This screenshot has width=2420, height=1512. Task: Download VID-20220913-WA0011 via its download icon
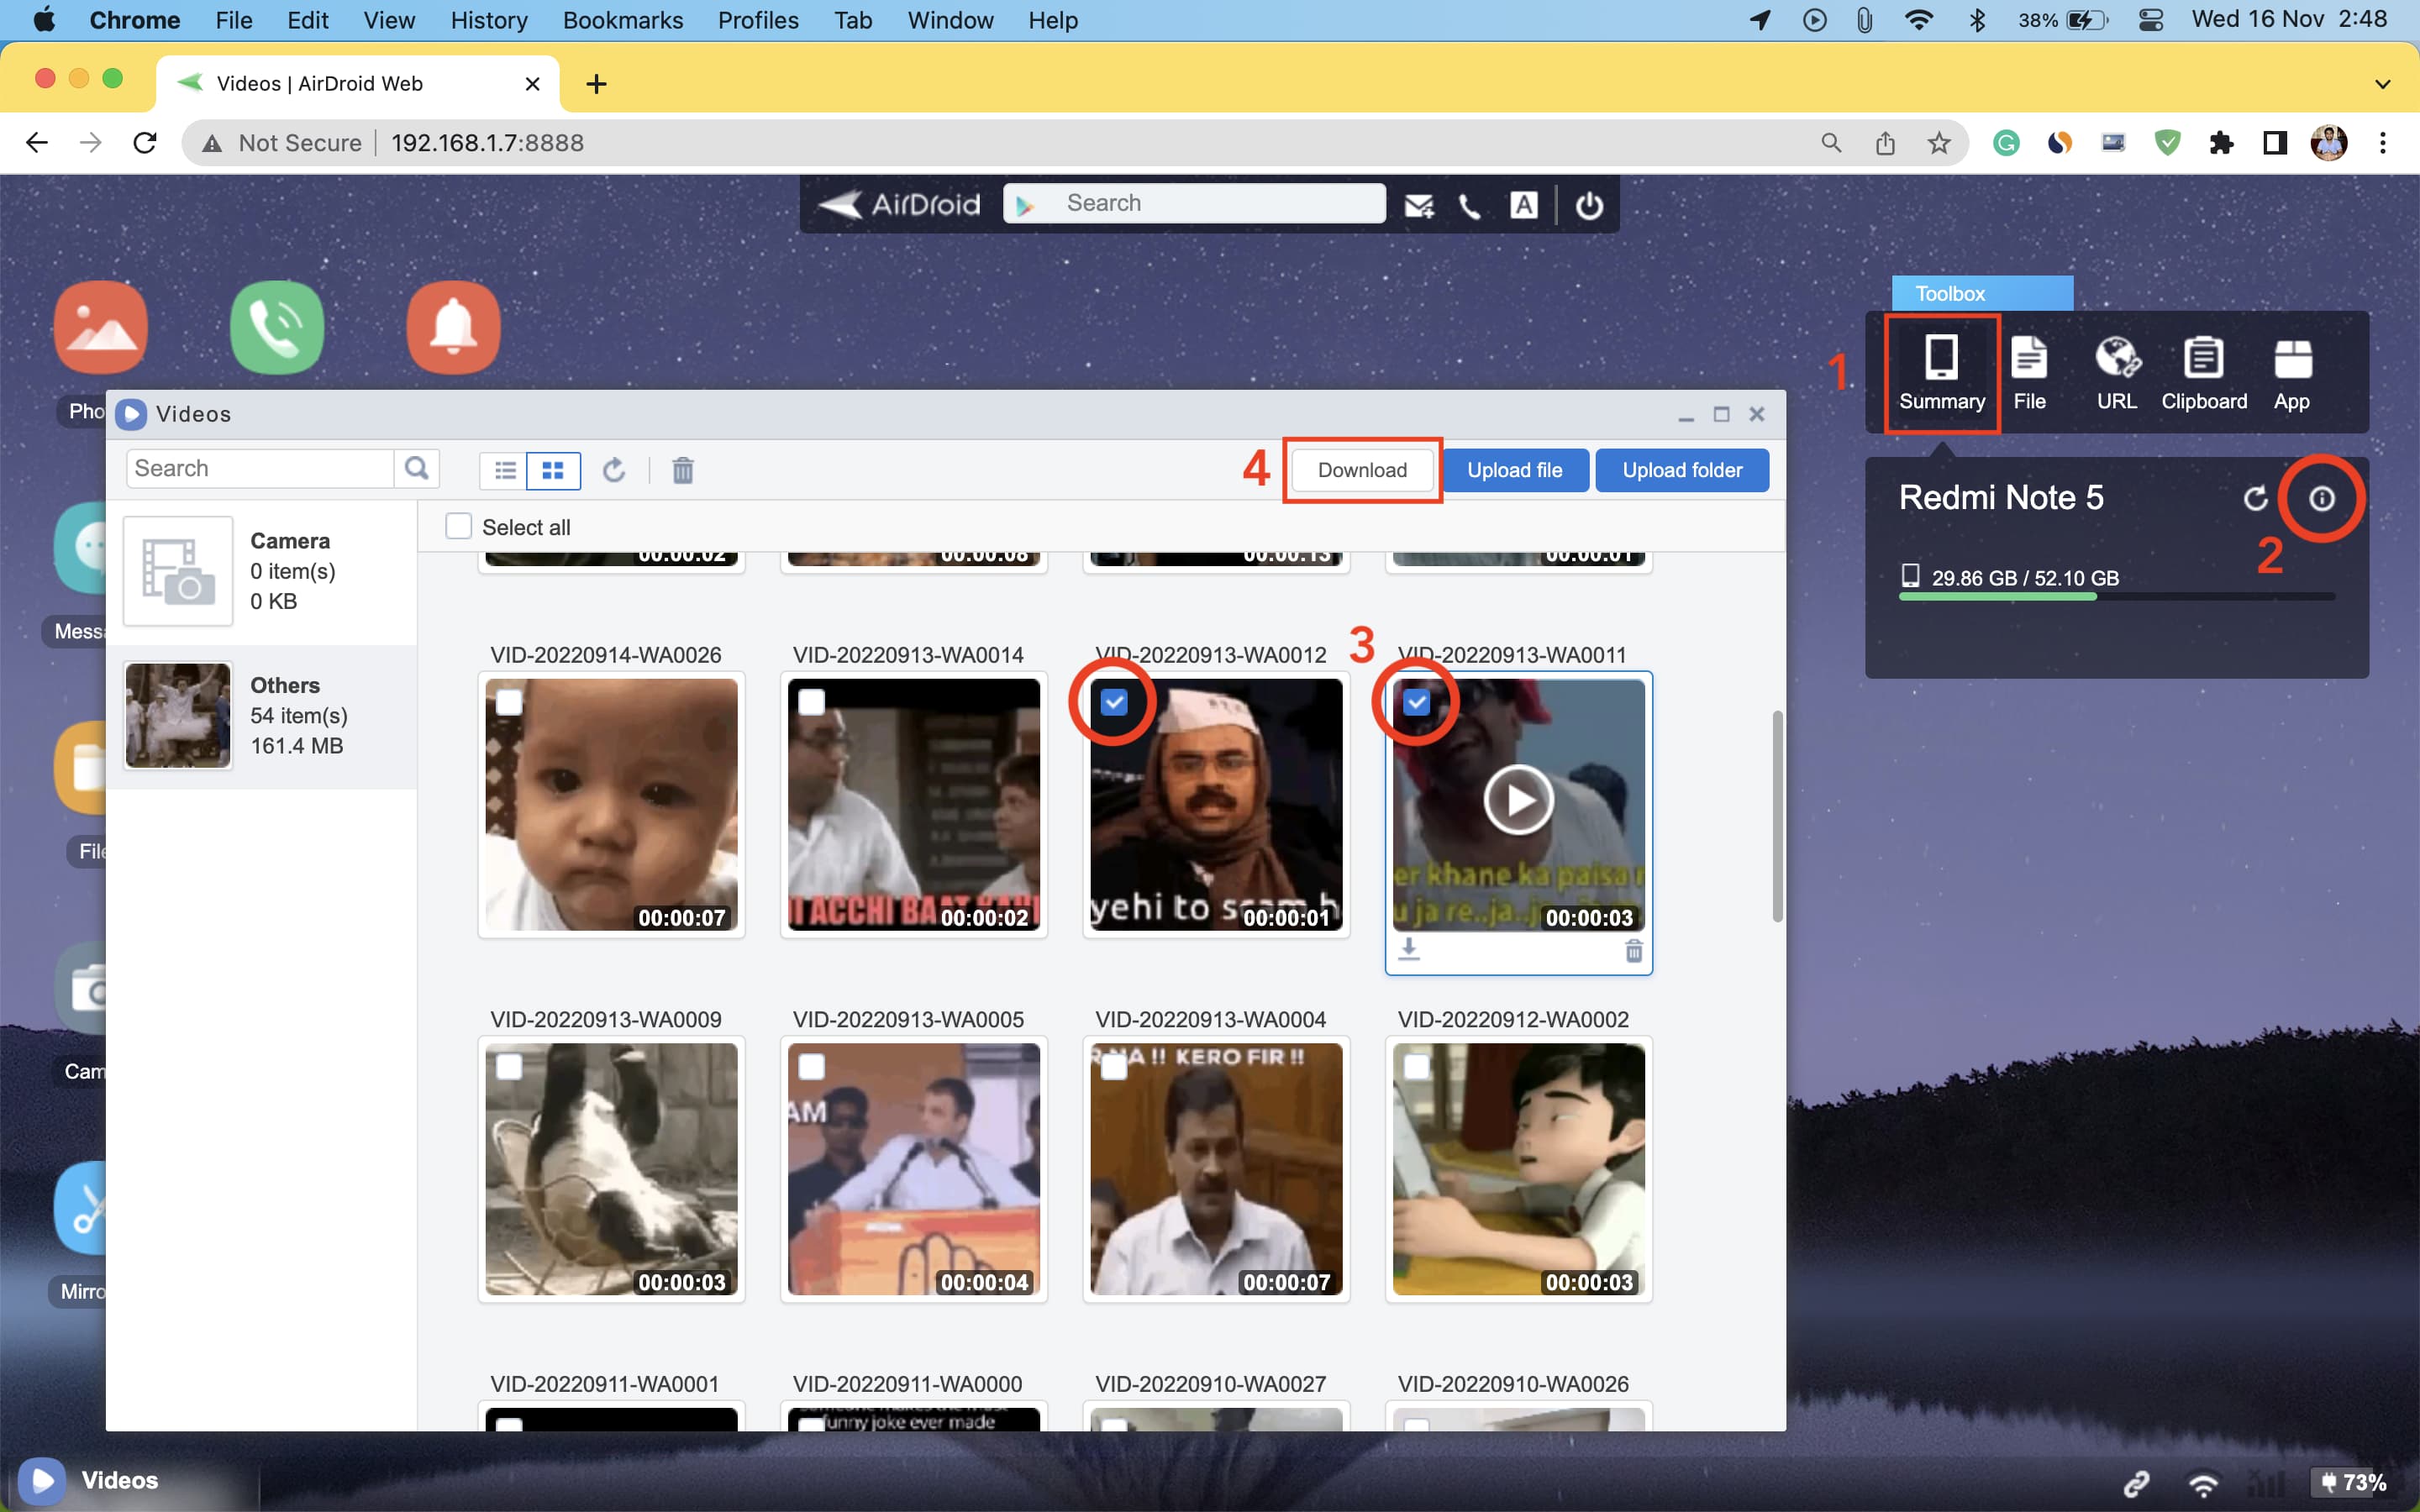[x=1408, y=949]
